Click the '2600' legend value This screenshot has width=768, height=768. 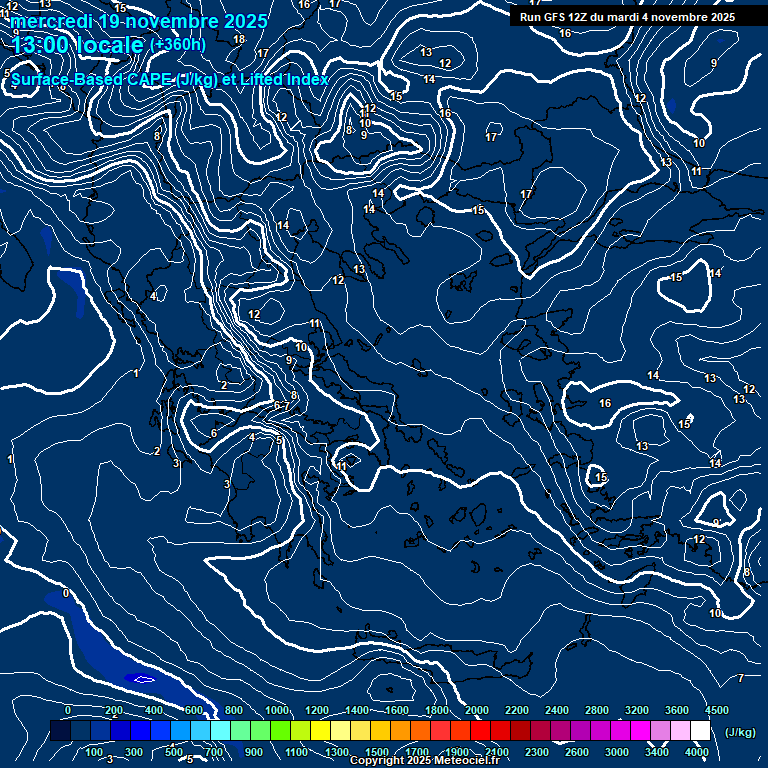pos(576,752)
